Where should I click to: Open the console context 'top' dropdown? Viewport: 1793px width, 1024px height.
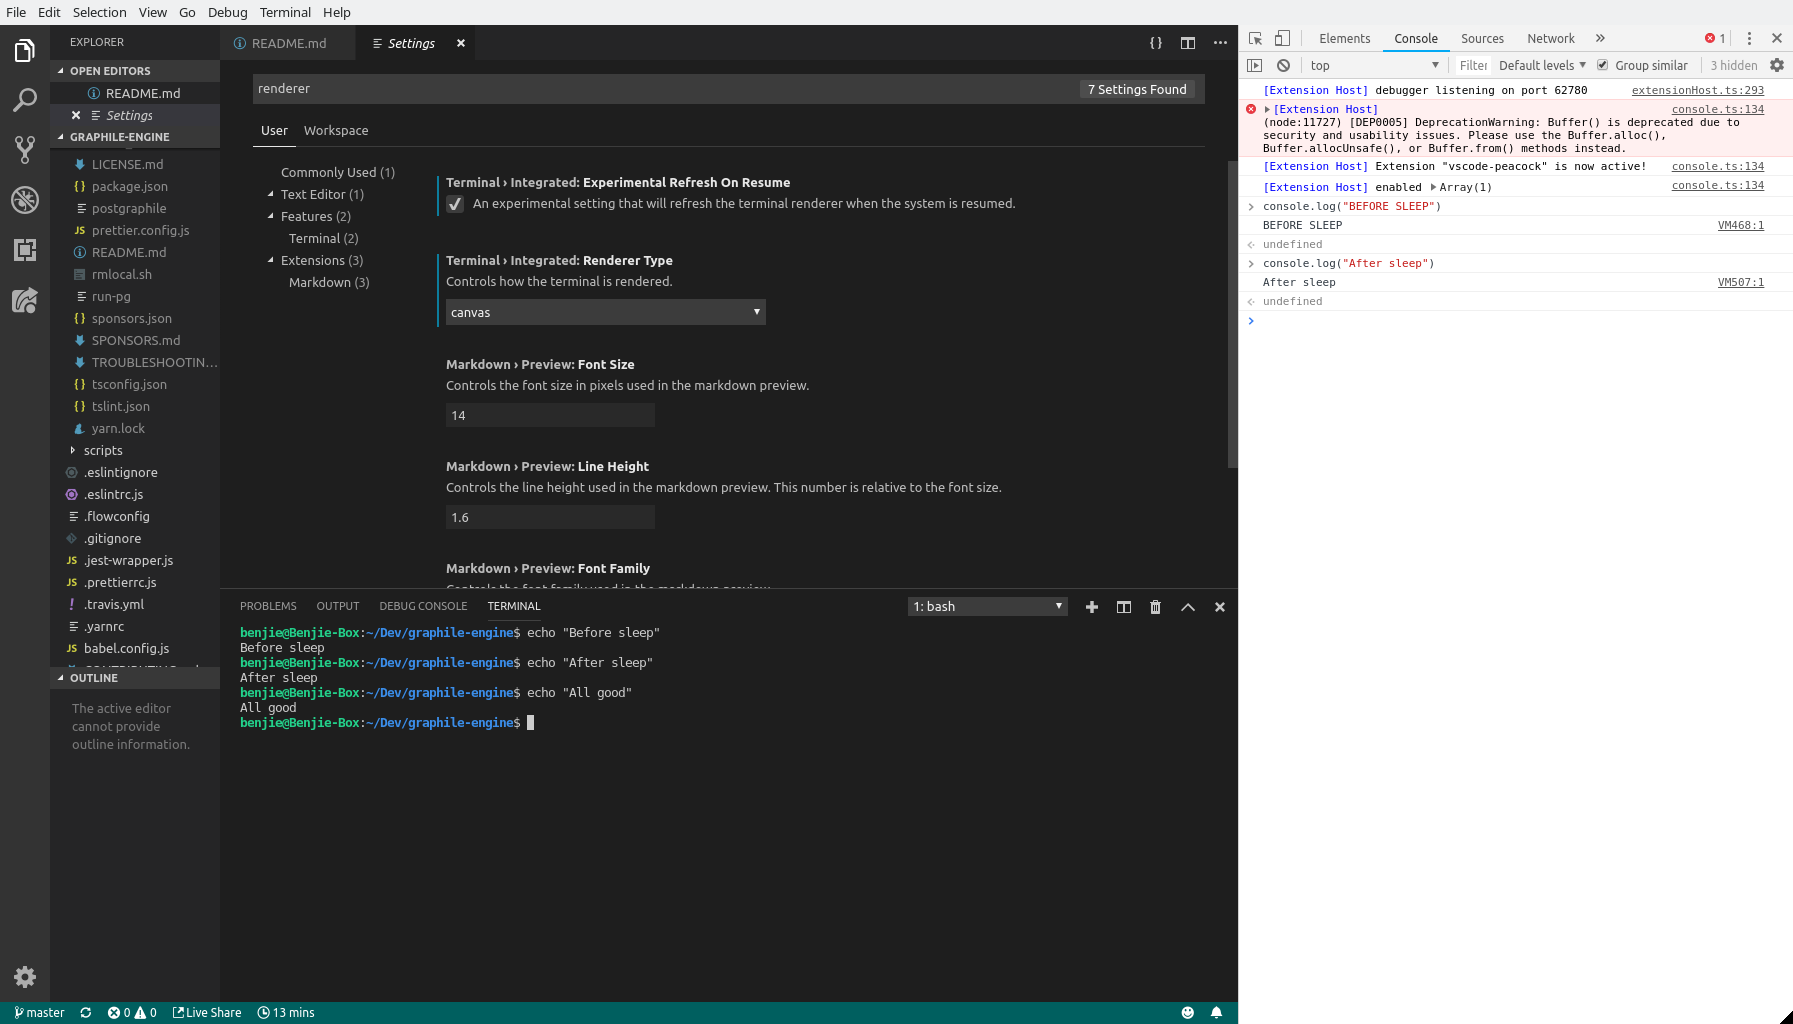click(1374, 65)
